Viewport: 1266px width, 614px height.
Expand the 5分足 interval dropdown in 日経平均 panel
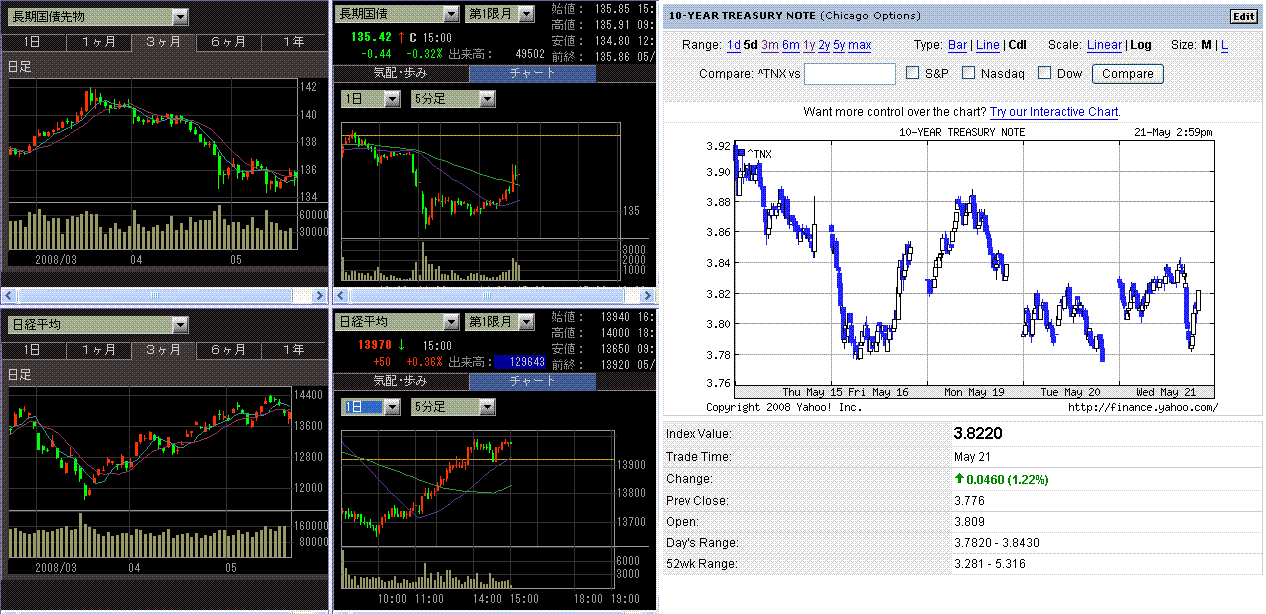487,407
